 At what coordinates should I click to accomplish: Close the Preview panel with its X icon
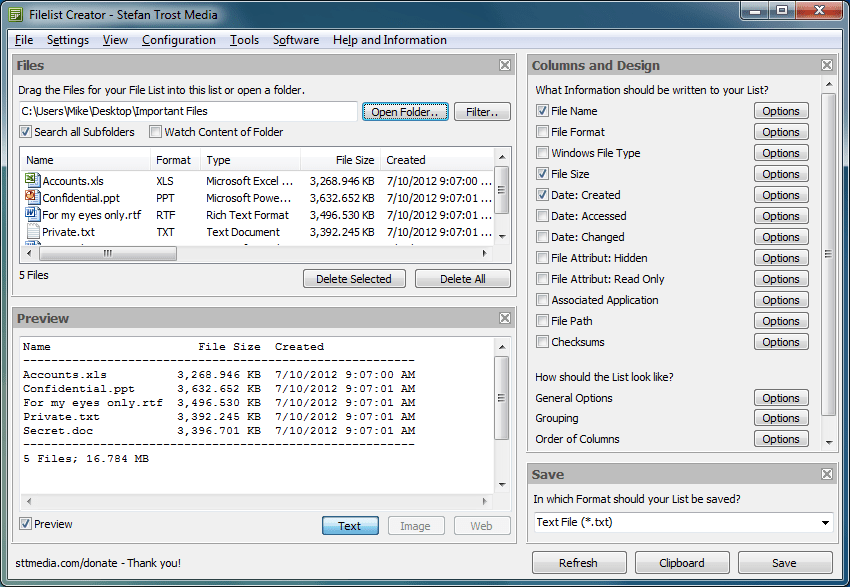pos(505,318)
